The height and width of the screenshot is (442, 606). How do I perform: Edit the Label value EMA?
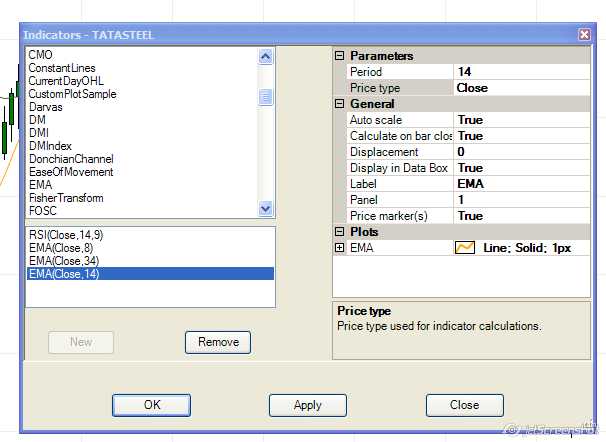pyautogui.click(x=522, y=184)
